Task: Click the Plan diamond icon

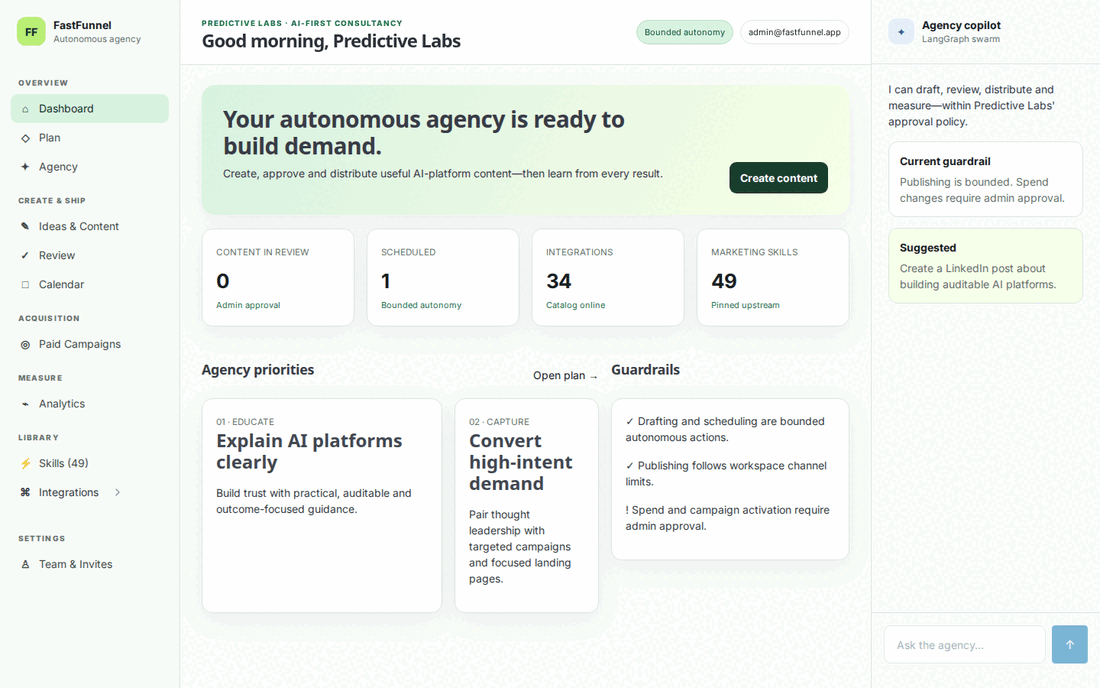Action: pyautogui.click(x=25, y=138)
